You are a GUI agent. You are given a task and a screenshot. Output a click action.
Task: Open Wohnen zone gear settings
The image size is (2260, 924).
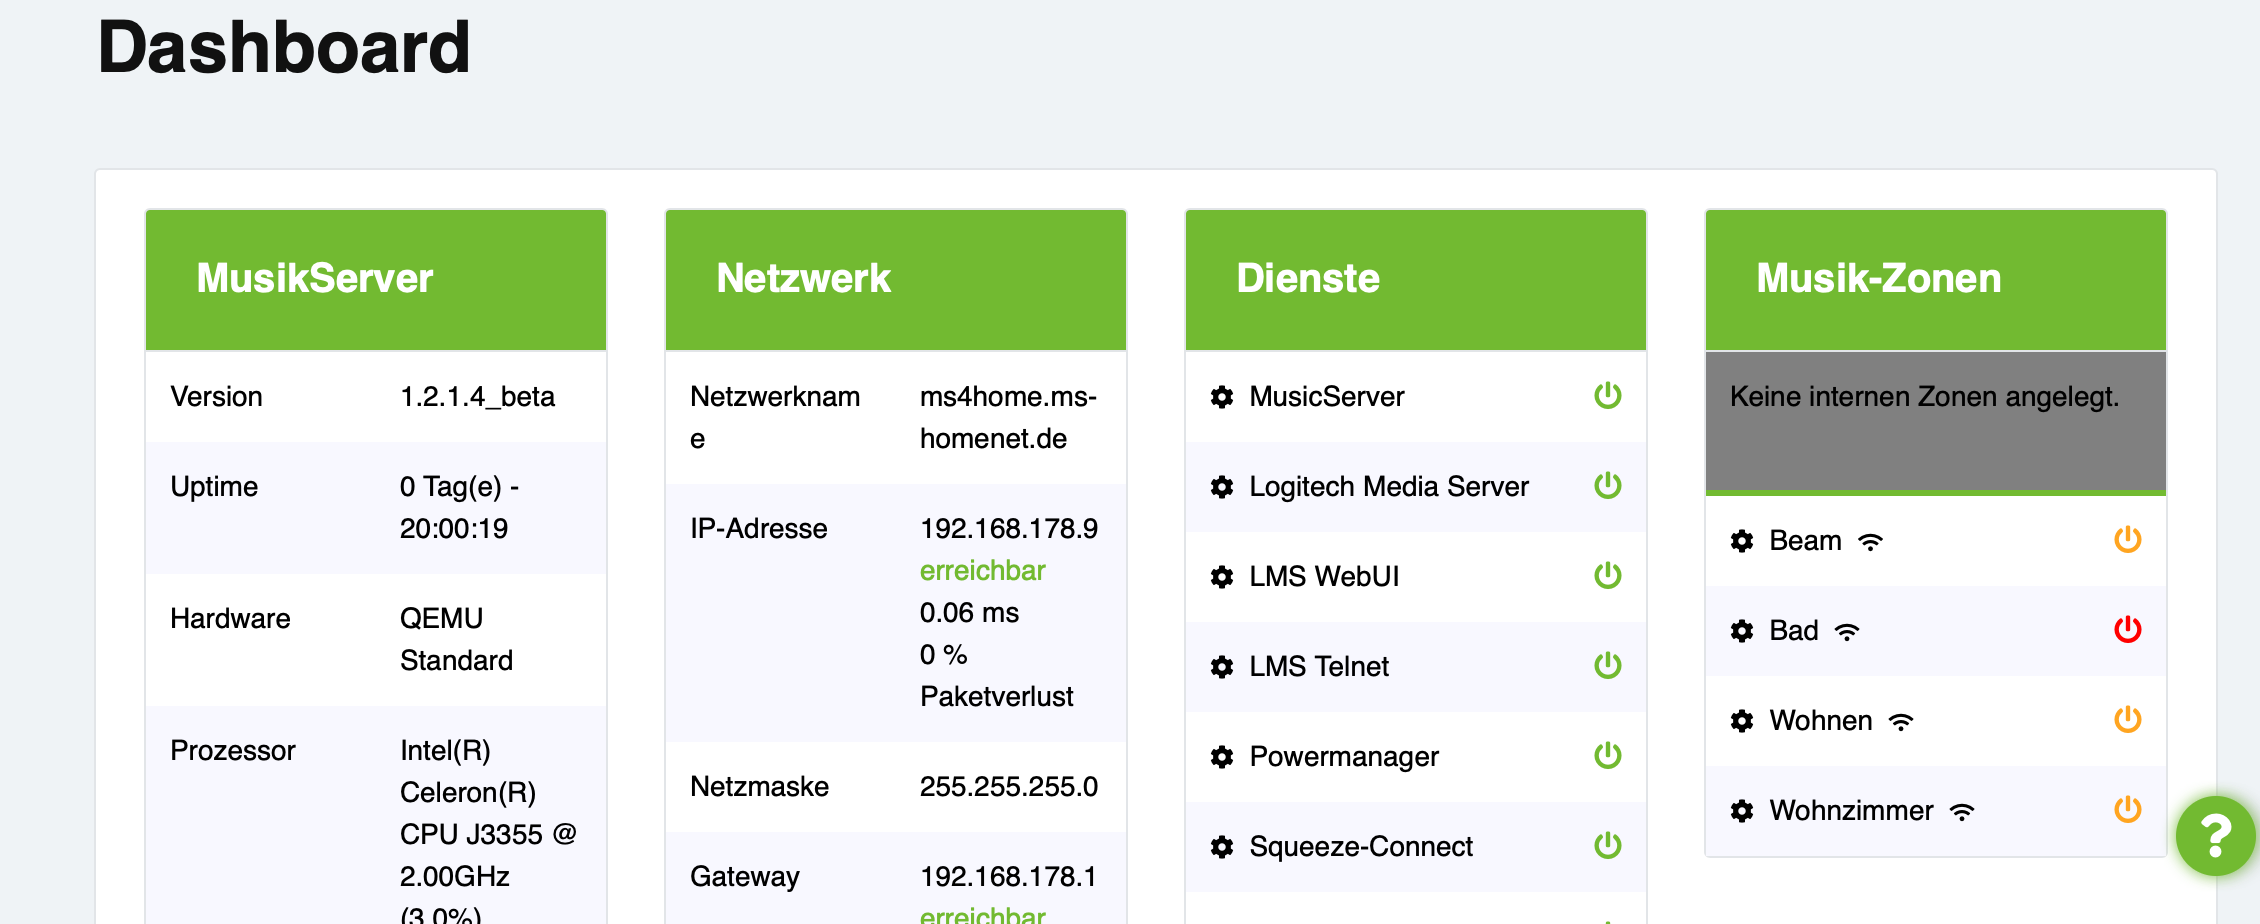tap(1741, 721)
